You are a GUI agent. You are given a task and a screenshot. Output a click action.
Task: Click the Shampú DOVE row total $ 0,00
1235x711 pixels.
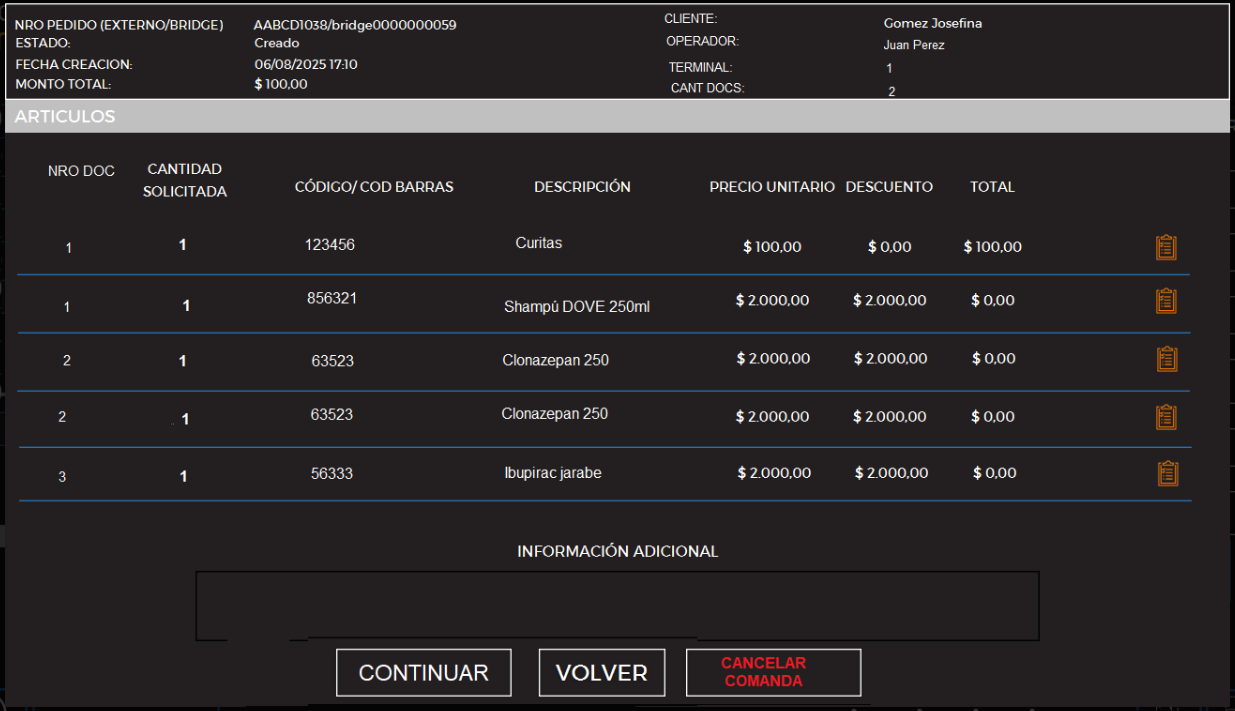coord(993,300)
